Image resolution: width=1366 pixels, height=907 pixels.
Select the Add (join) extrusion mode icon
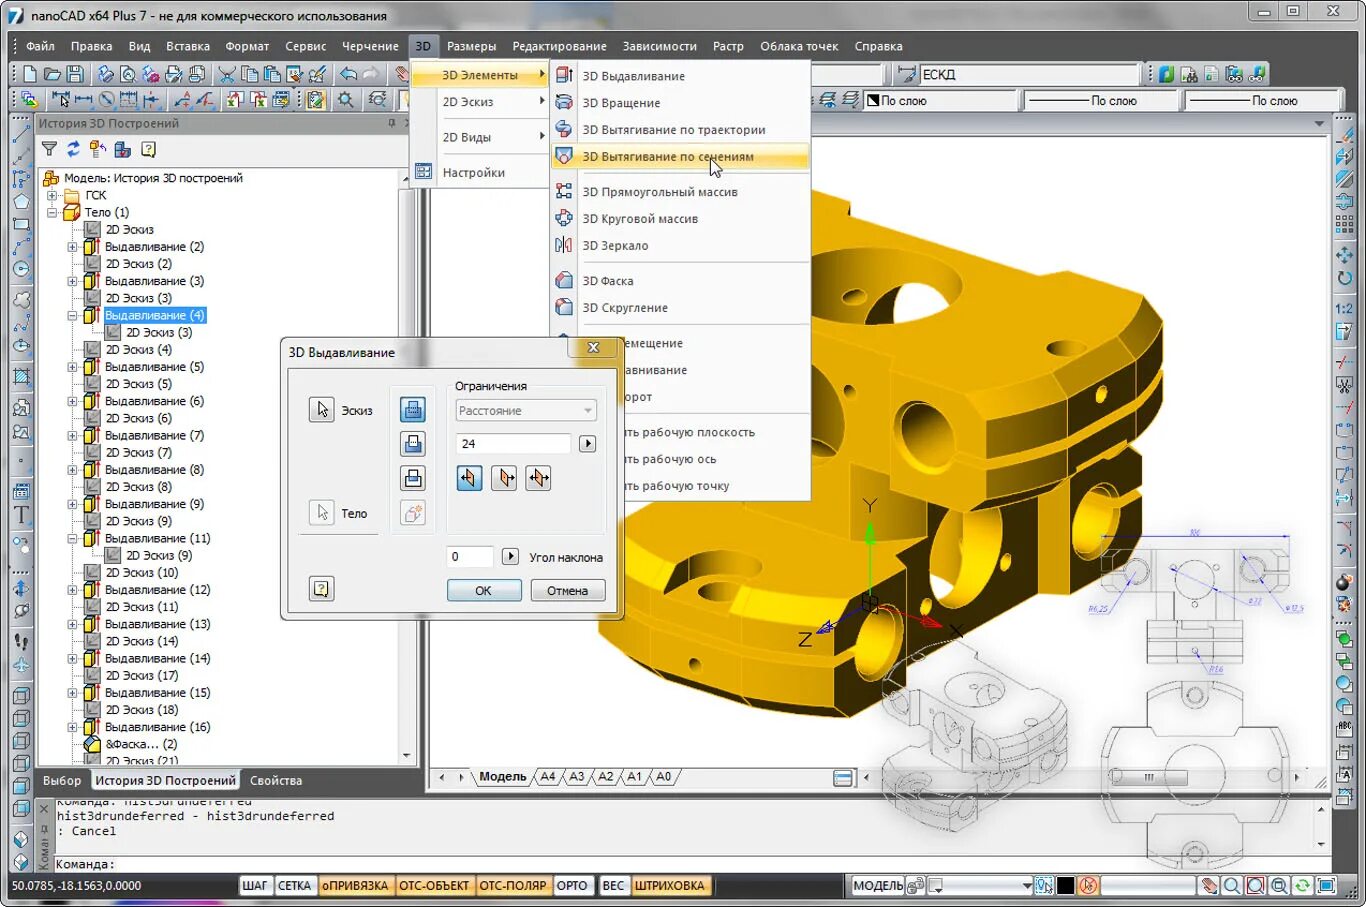coord(412,409)
